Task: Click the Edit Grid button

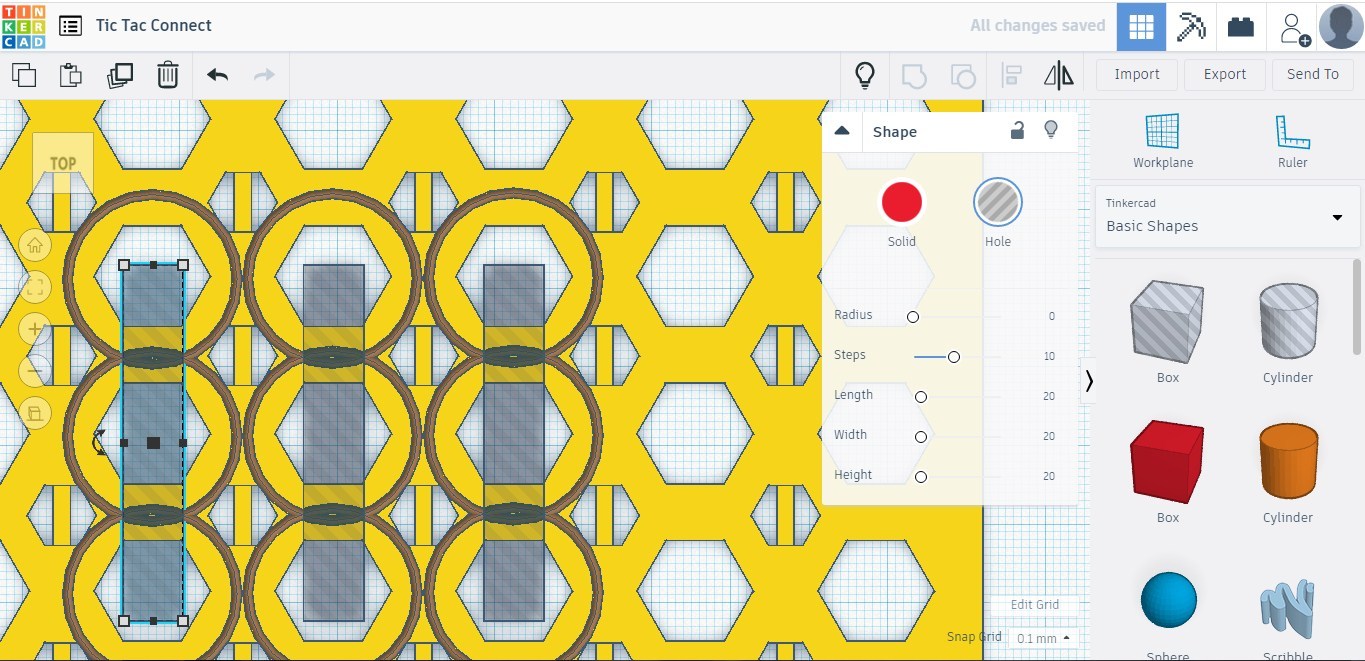Action: point(1035,604)
